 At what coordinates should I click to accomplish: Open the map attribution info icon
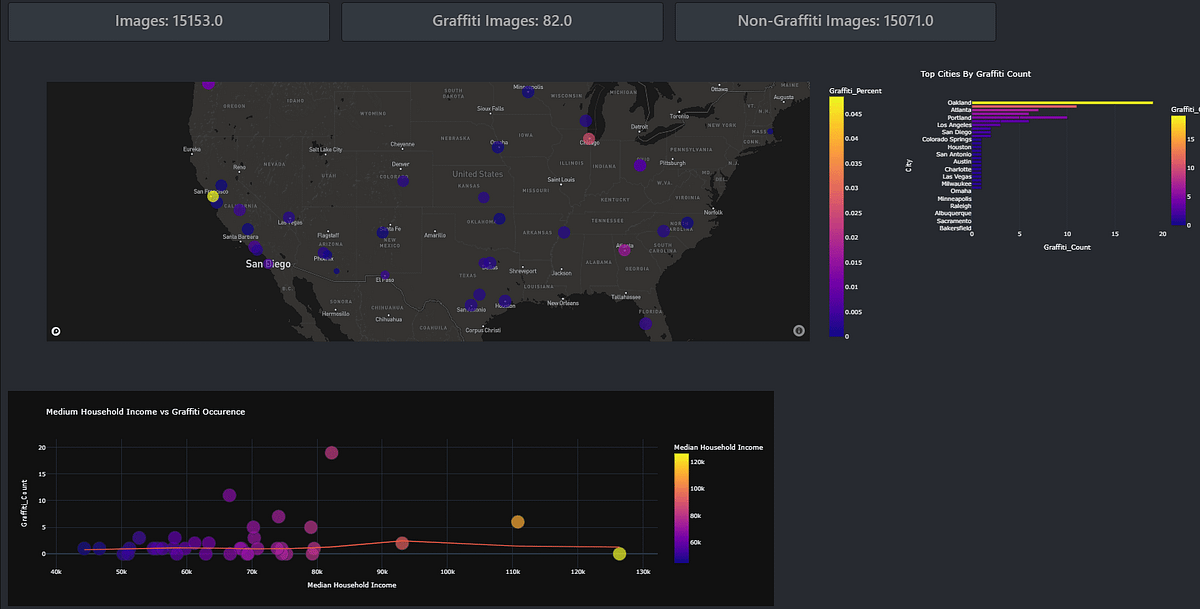(798, 329)
